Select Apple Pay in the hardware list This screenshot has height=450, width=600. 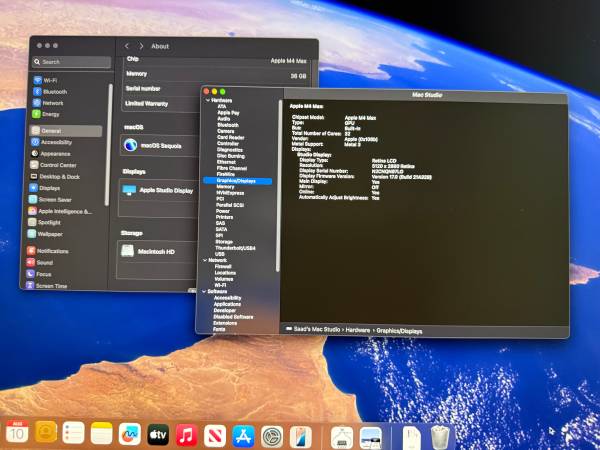pyautogui.click(x=228, y=113)
